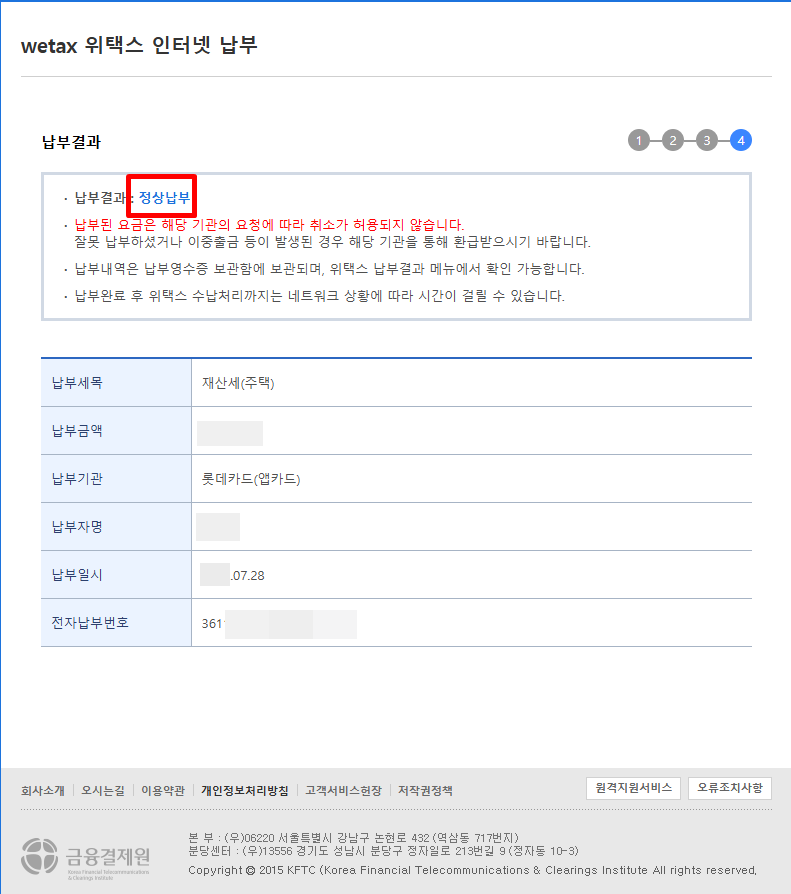Click the 납부결과 section heading
The width and height of the screenshot is (791, 894).
tap(71, 142)
